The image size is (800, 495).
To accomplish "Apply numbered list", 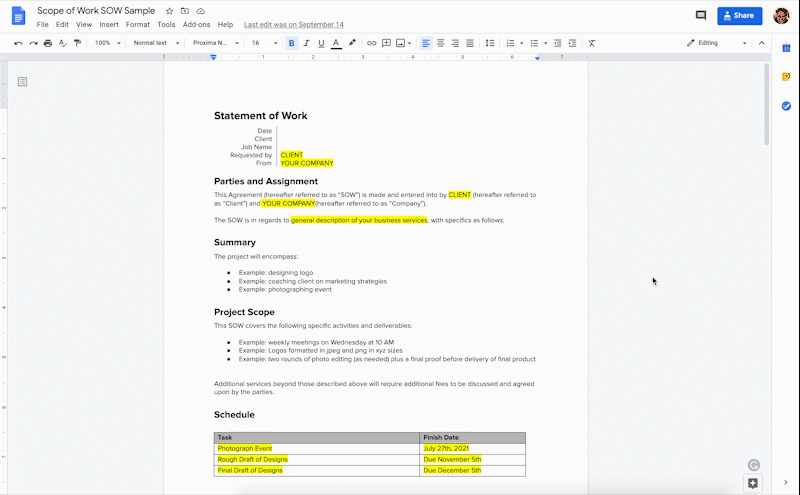I will coord(510,43).
